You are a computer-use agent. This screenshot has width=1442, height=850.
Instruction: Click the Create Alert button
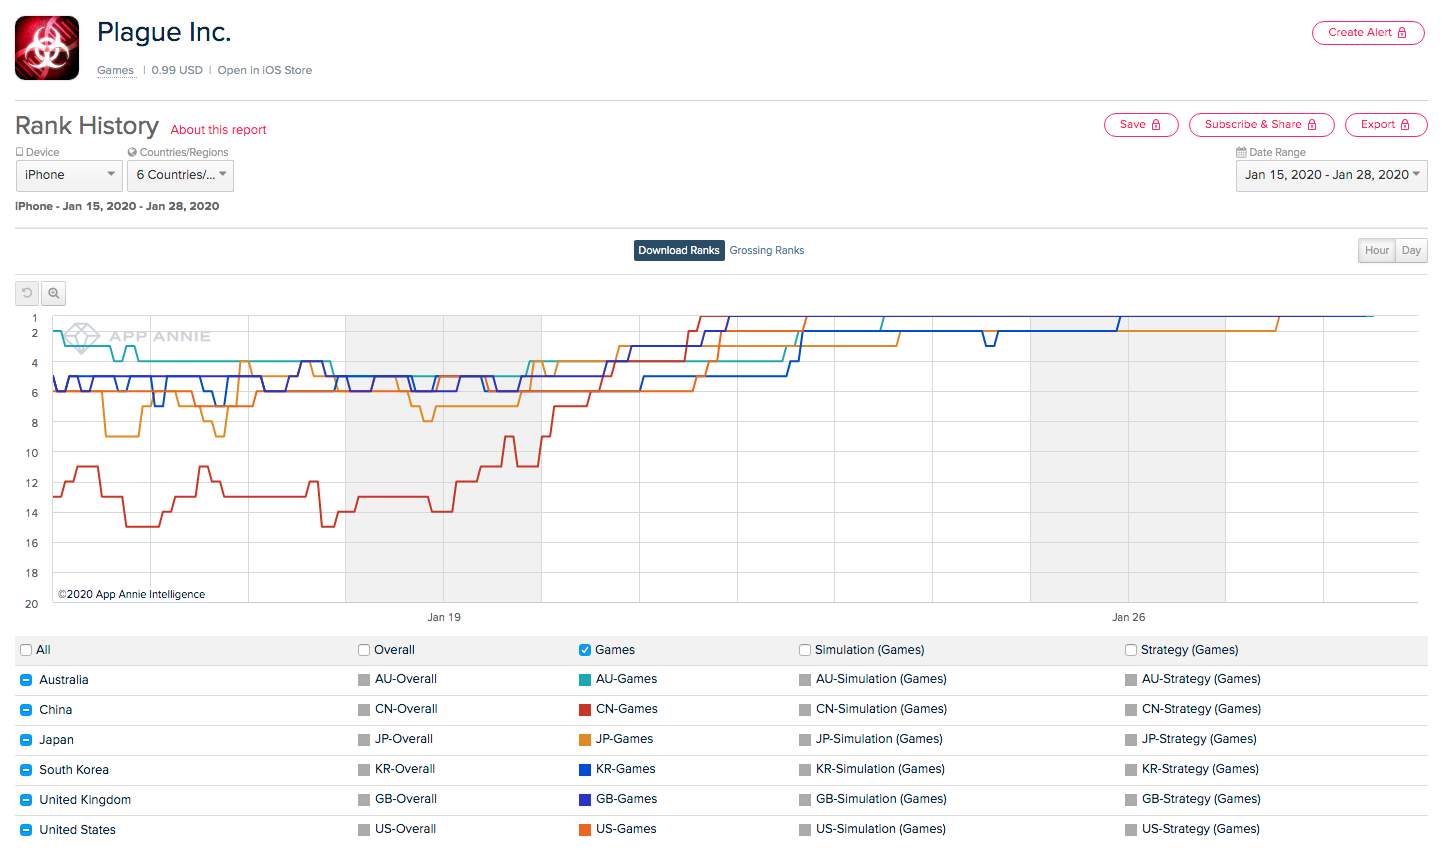tap(1368, 33)
